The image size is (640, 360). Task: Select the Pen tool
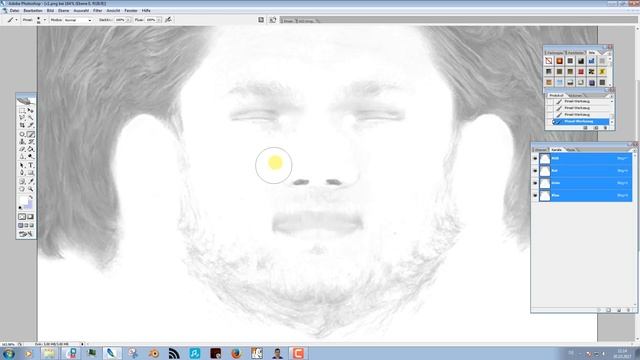[22, 173]
